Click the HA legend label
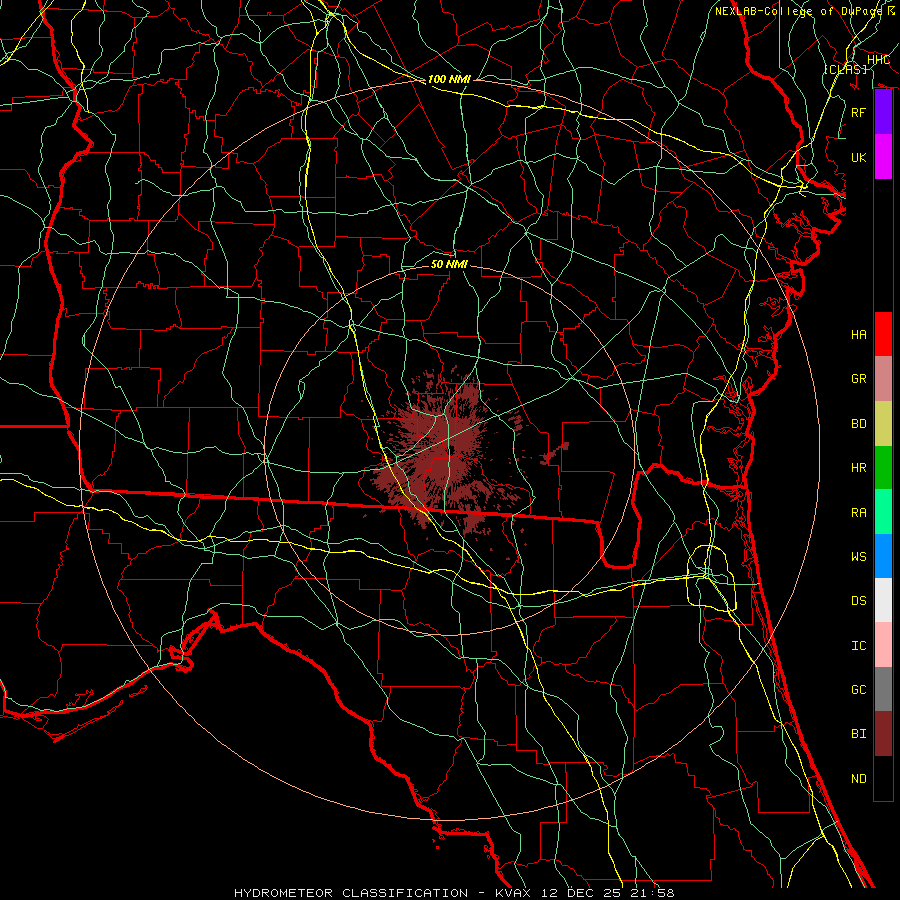The image size is (900, 900). [859, 335]
